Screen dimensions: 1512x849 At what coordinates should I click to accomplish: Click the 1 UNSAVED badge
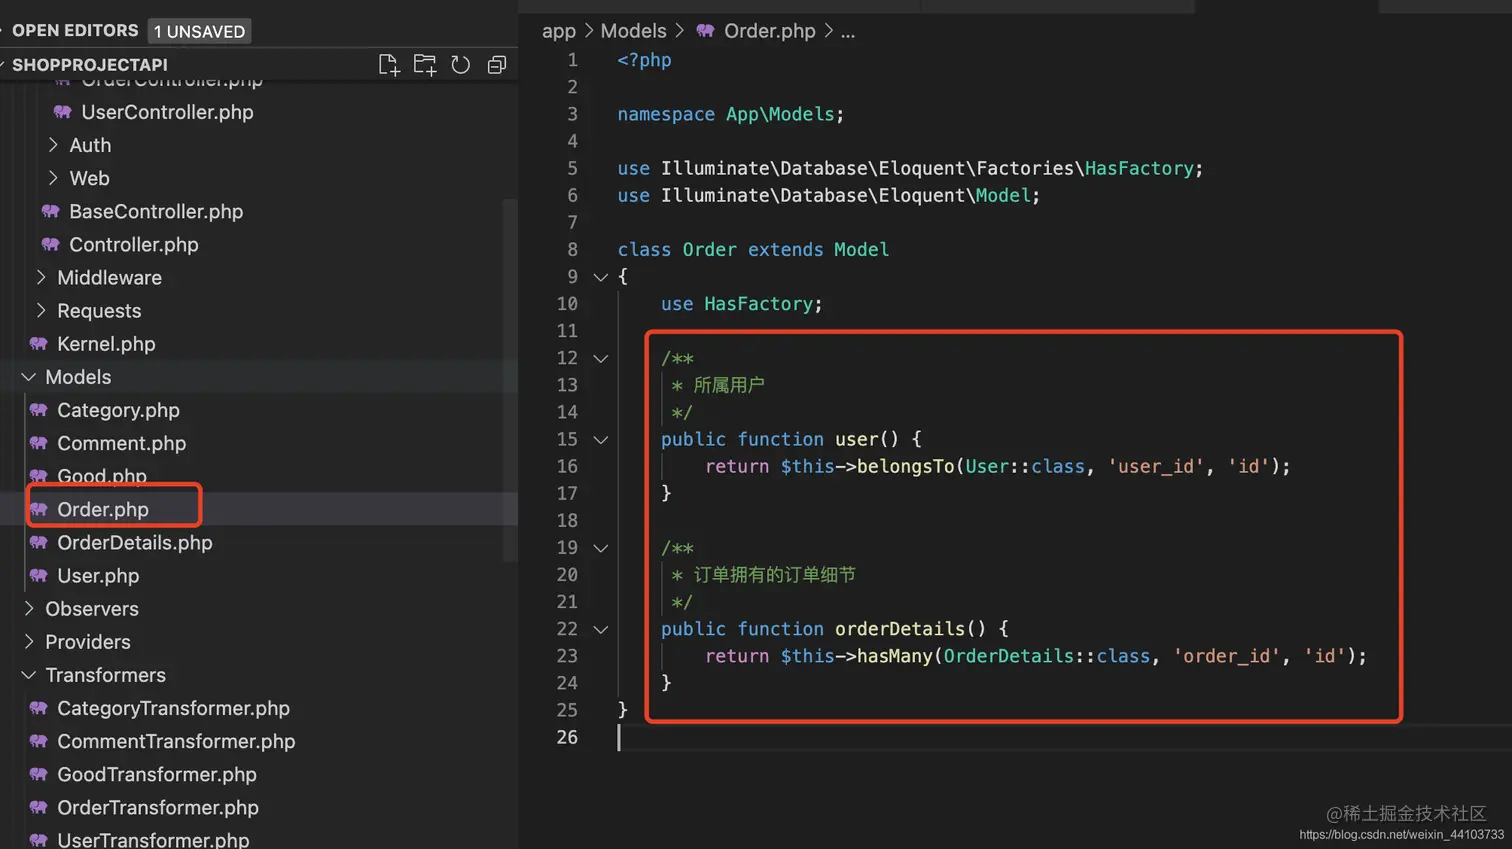pyautogui.click(x=199, y=31)
